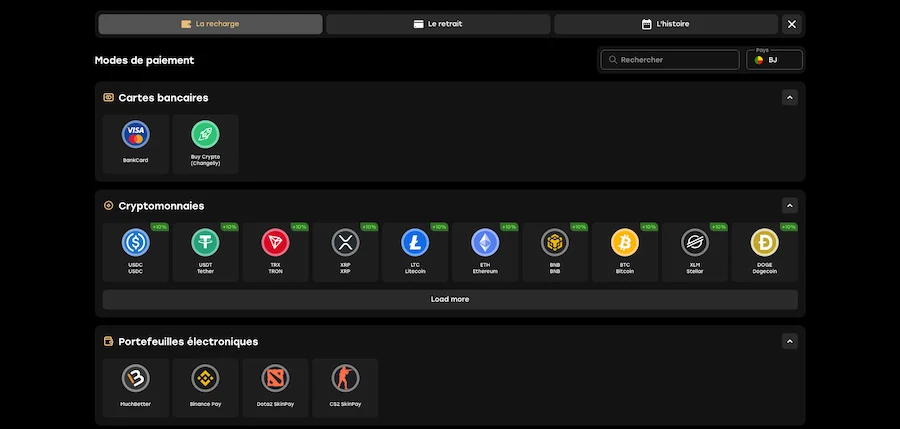Focus the Rechercher search field
Screen dimensions: 900x429
pyautogui.click(x=670, y=60)
